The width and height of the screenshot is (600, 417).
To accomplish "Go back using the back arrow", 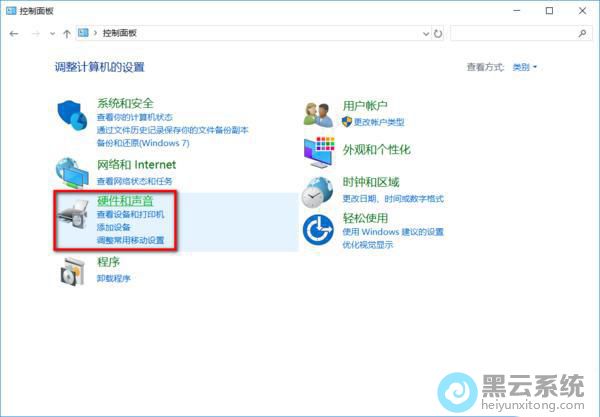I will tap(14, 33).
